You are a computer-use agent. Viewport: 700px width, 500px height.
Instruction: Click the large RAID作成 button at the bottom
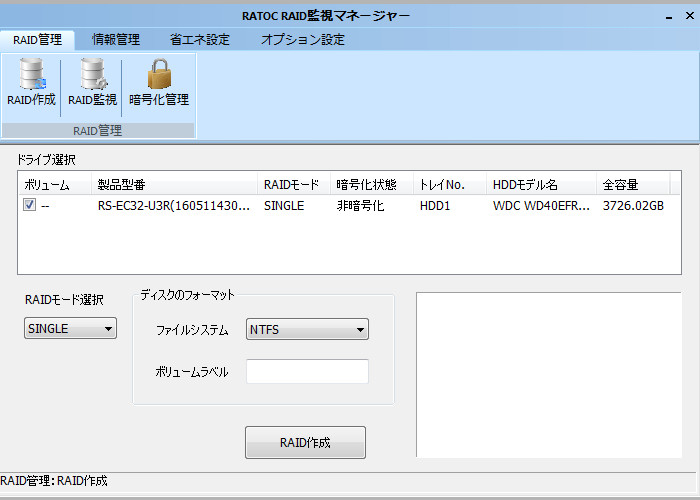pos(305,442)
